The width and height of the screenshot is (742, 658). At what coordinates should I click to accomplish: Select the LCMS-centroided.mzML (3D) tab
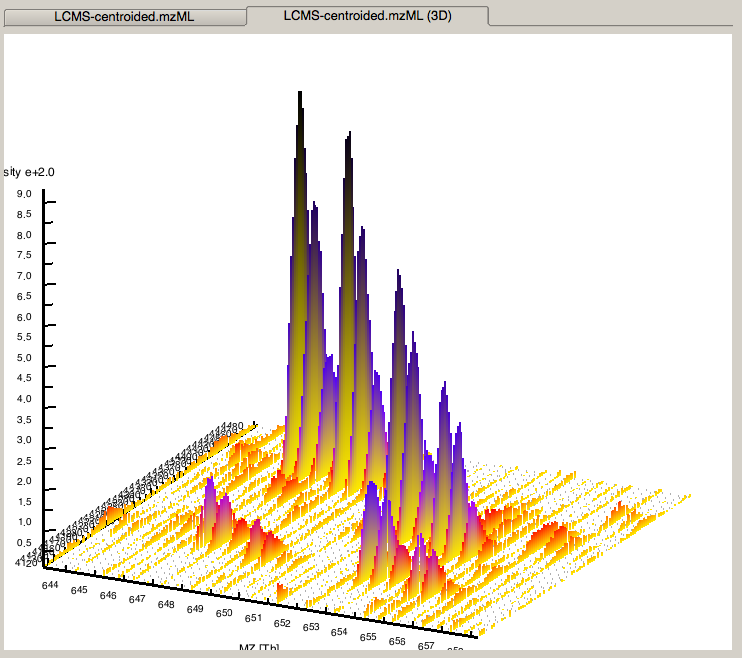[368, 16]
